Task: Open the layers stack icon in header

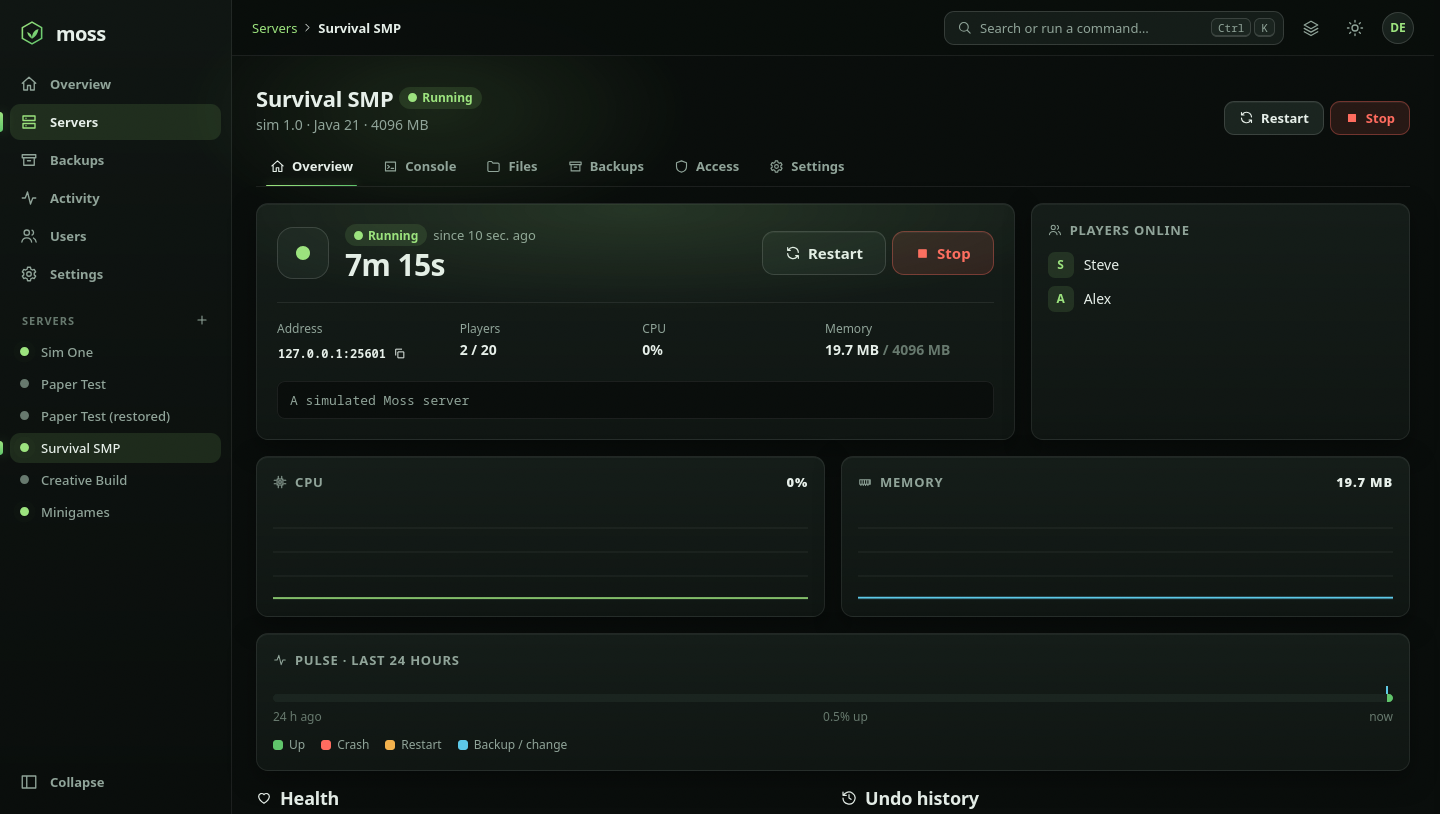Action: pos(1311,28)
